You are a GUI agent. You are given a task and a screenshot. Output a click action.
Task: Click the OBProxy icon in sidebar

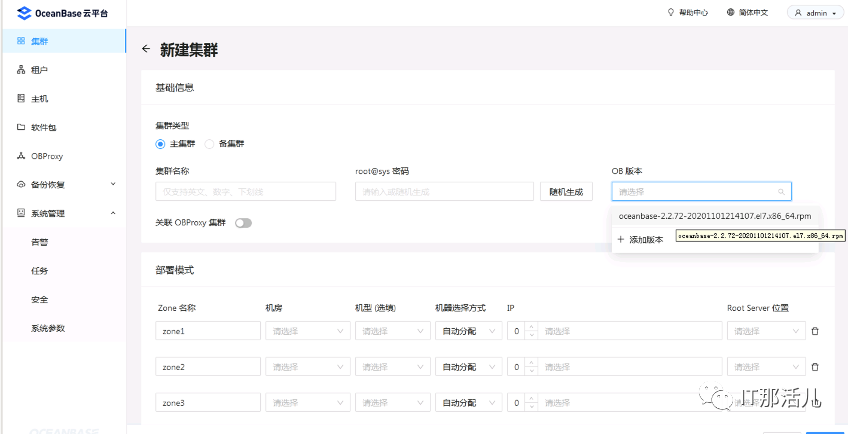[x=21, y=156]
